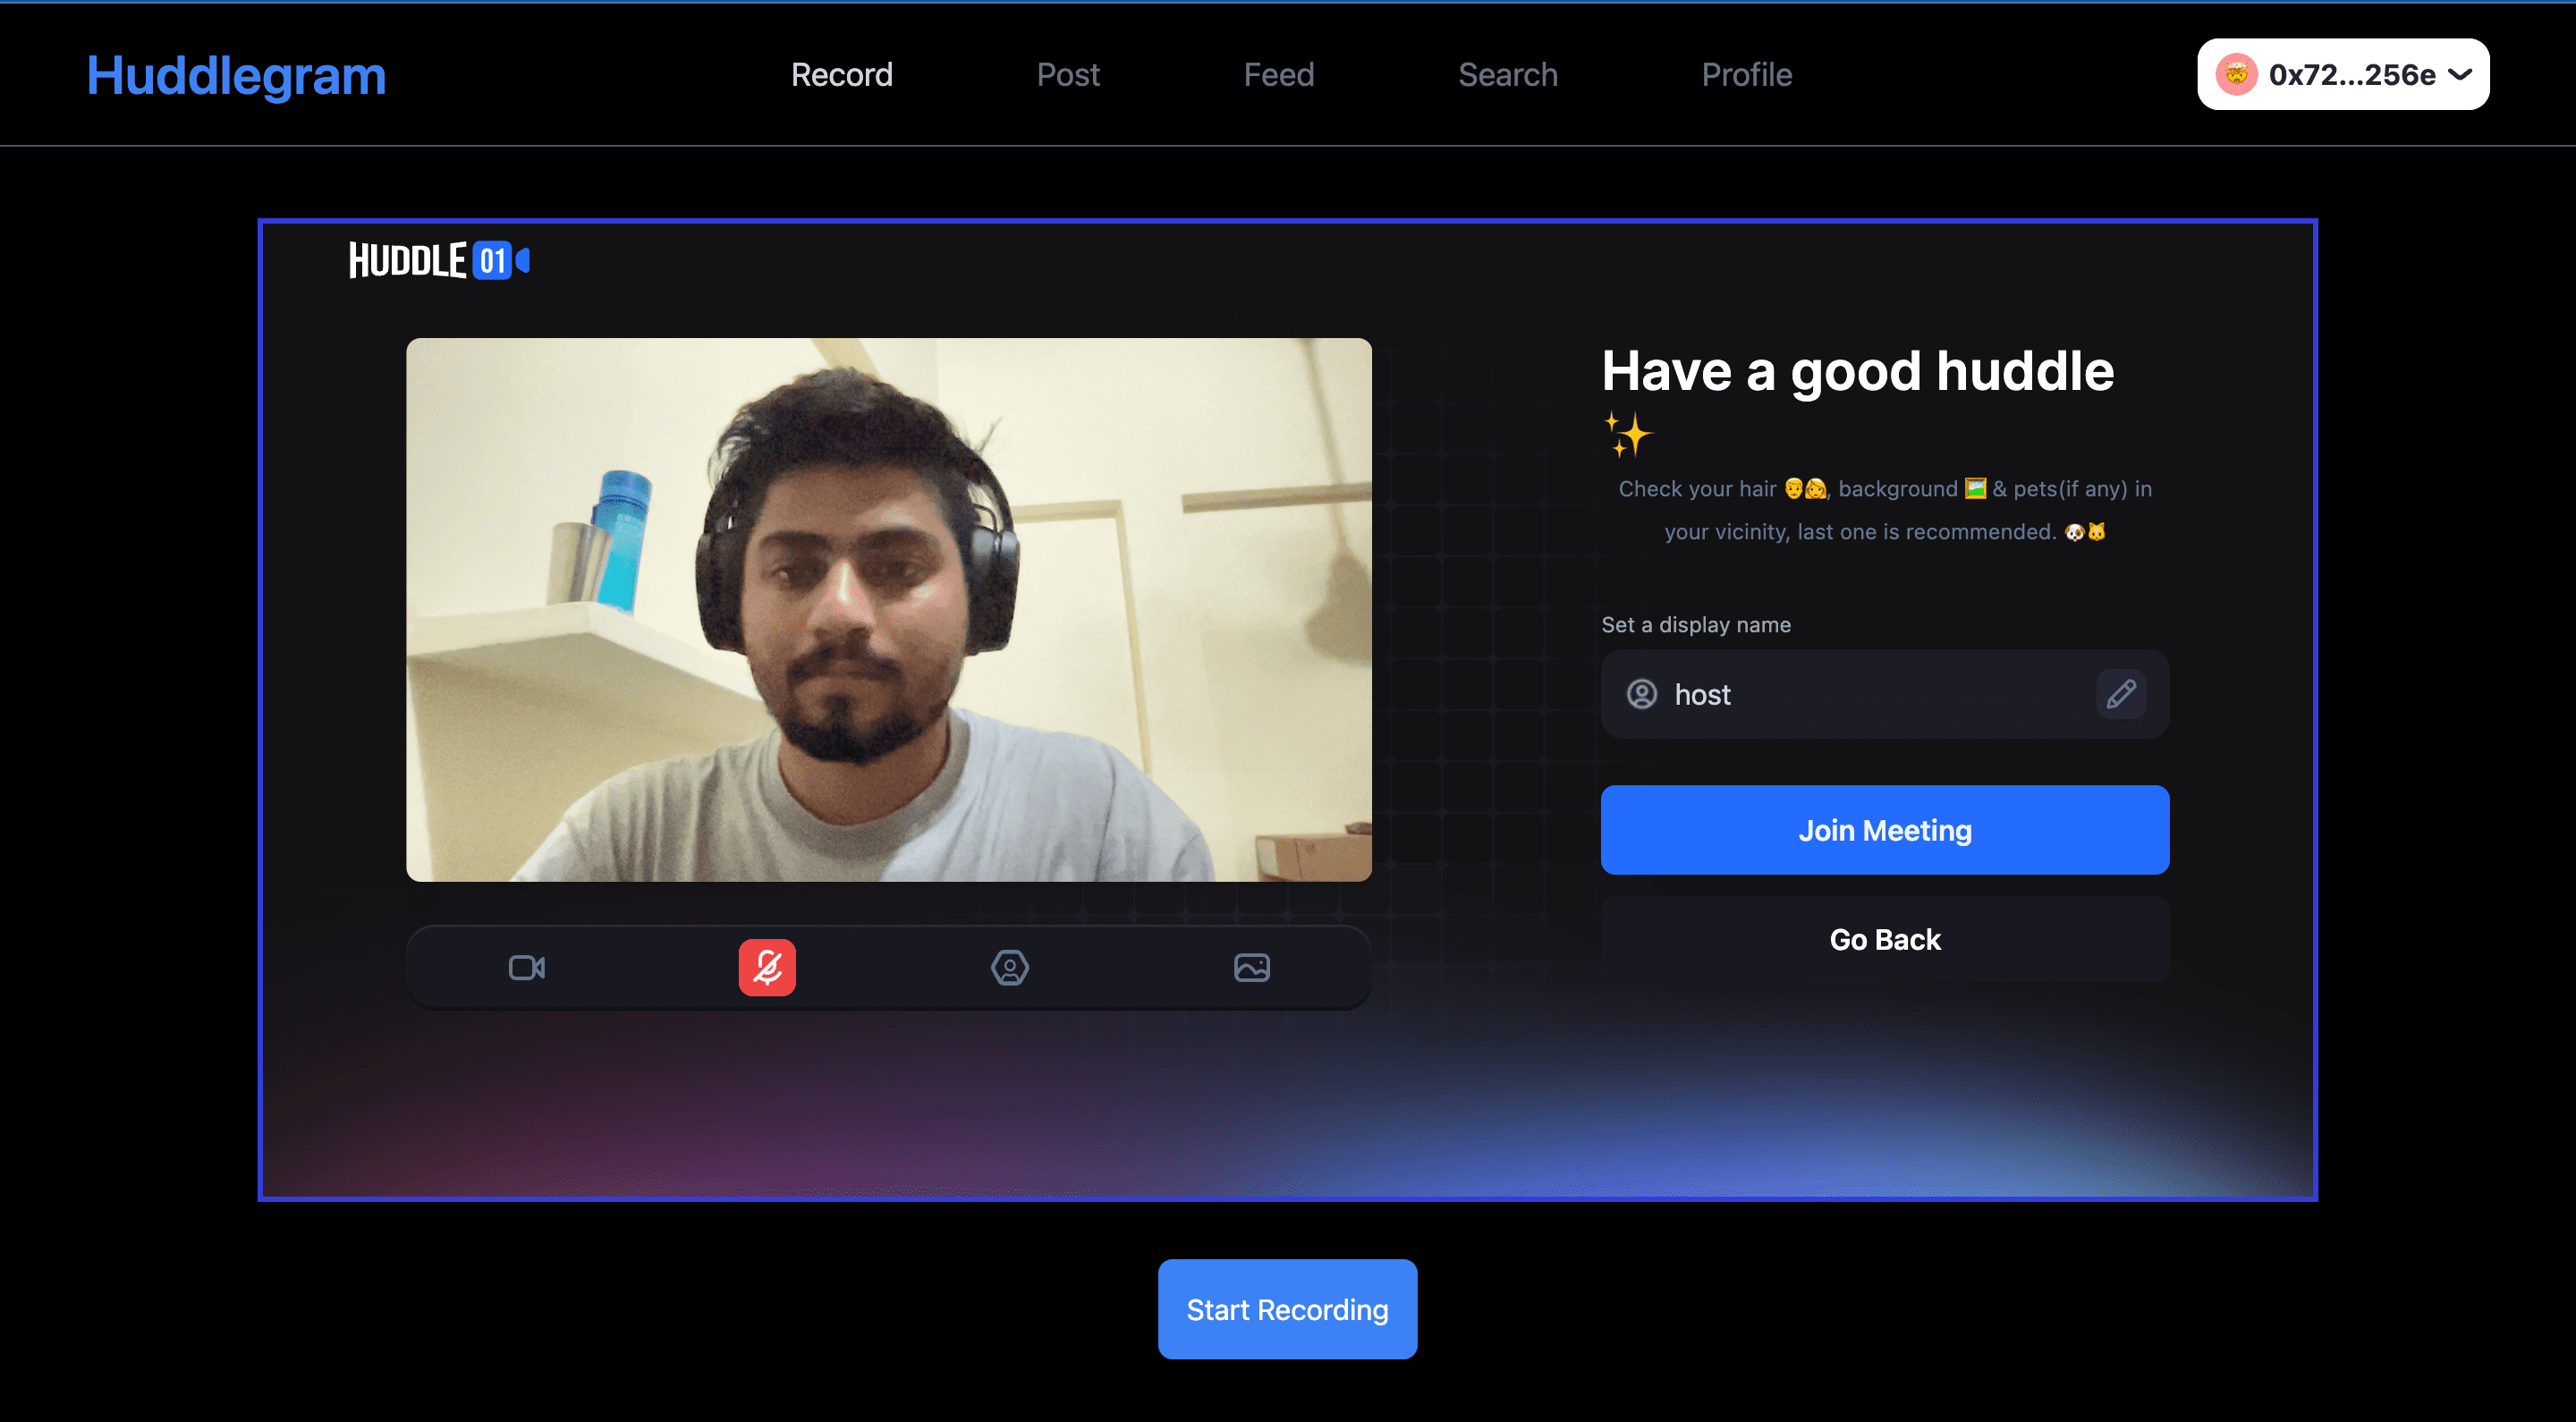Open the Profile tab
Screen dimensions: 2576x1422
click(x=1746, y=75)
